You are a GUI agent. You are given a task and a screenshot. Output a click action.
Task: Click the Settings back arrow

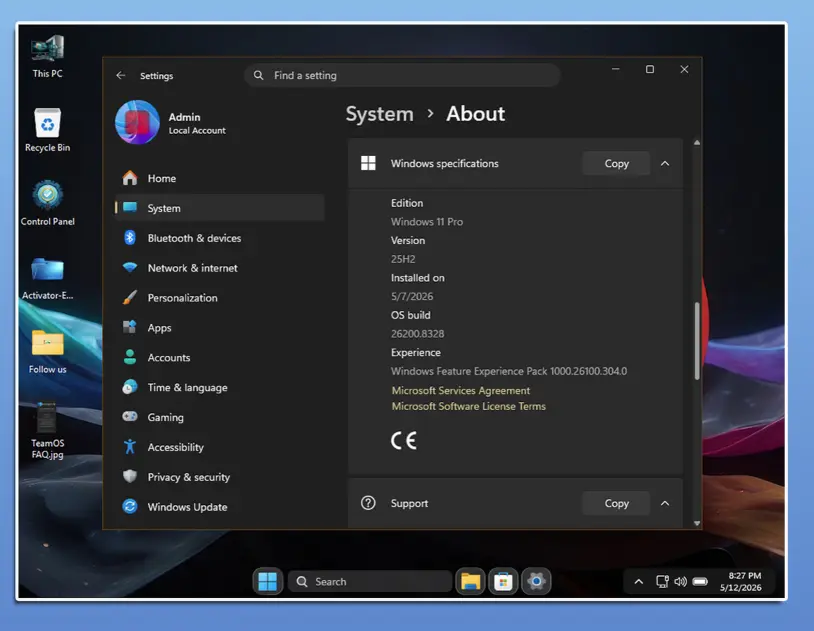(121, 75)
